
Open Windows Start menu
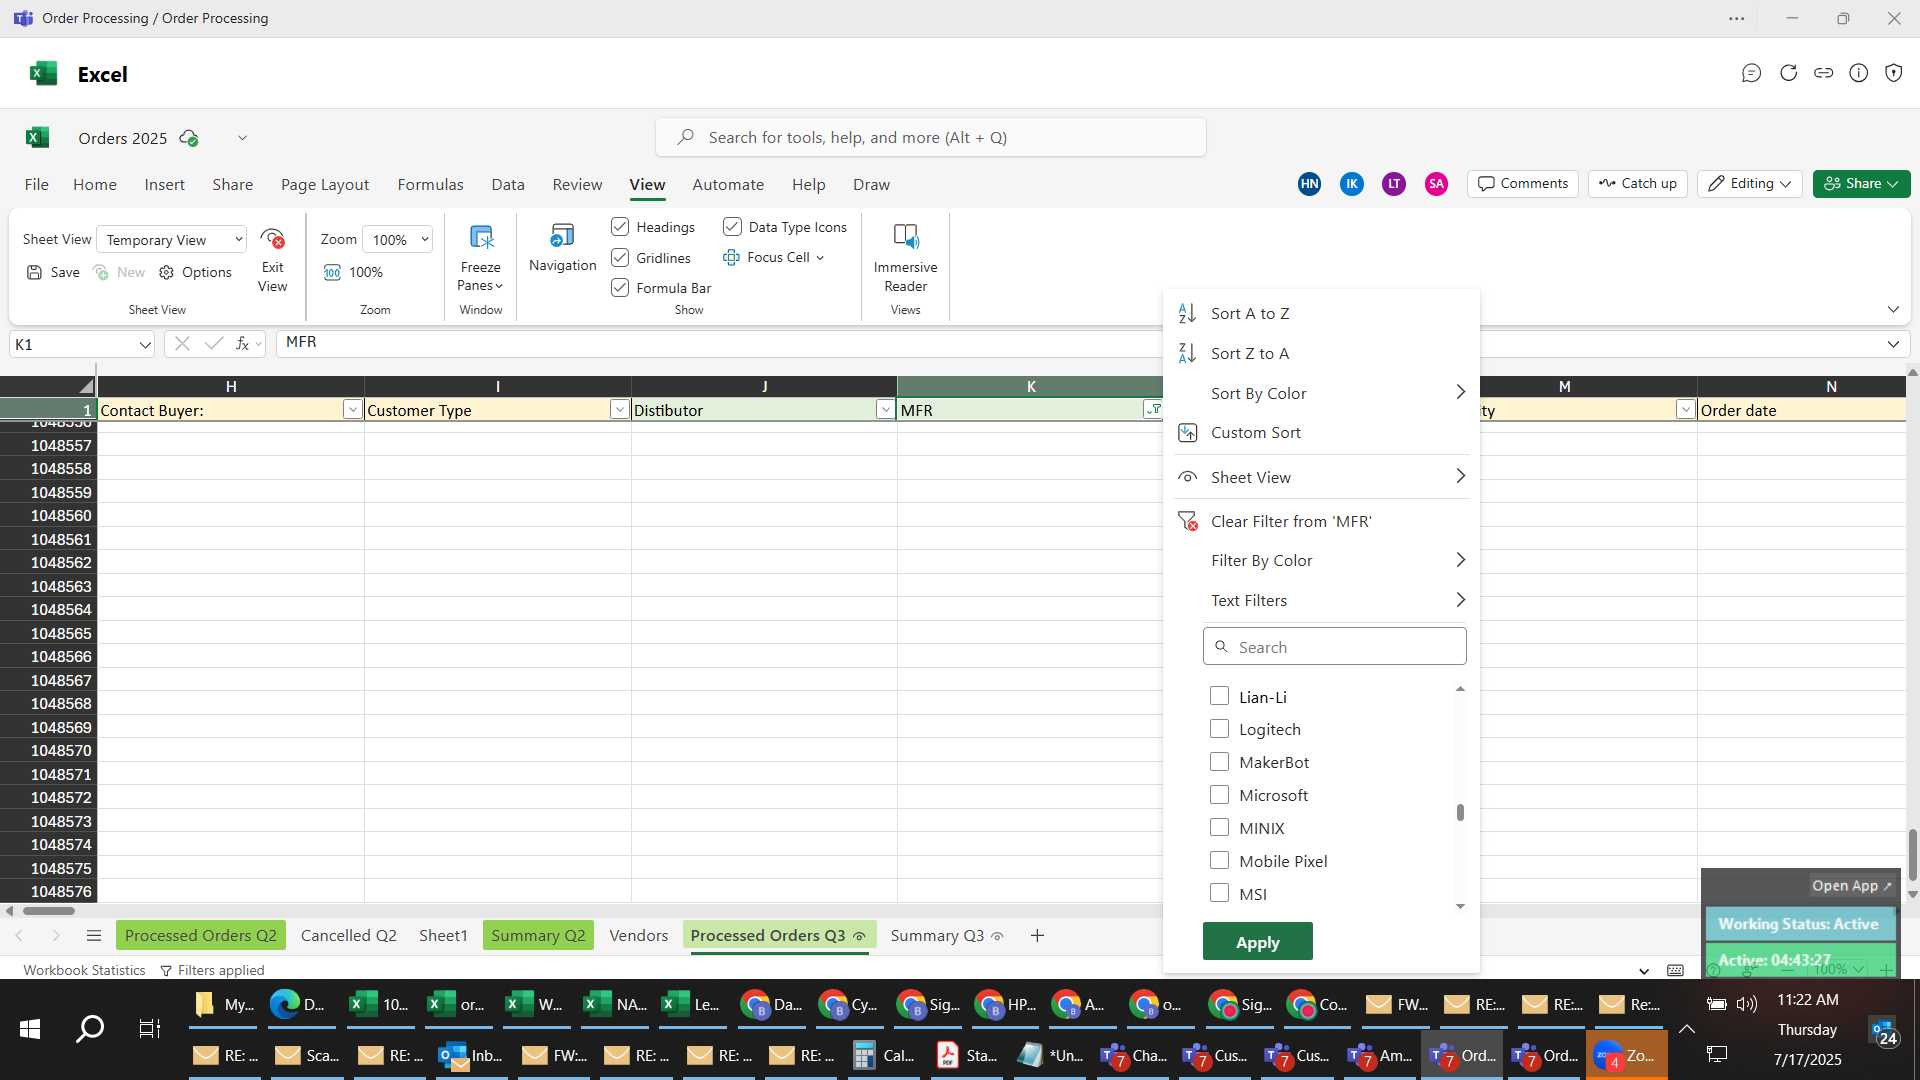pyautogui.click(x=30, y=1028)
